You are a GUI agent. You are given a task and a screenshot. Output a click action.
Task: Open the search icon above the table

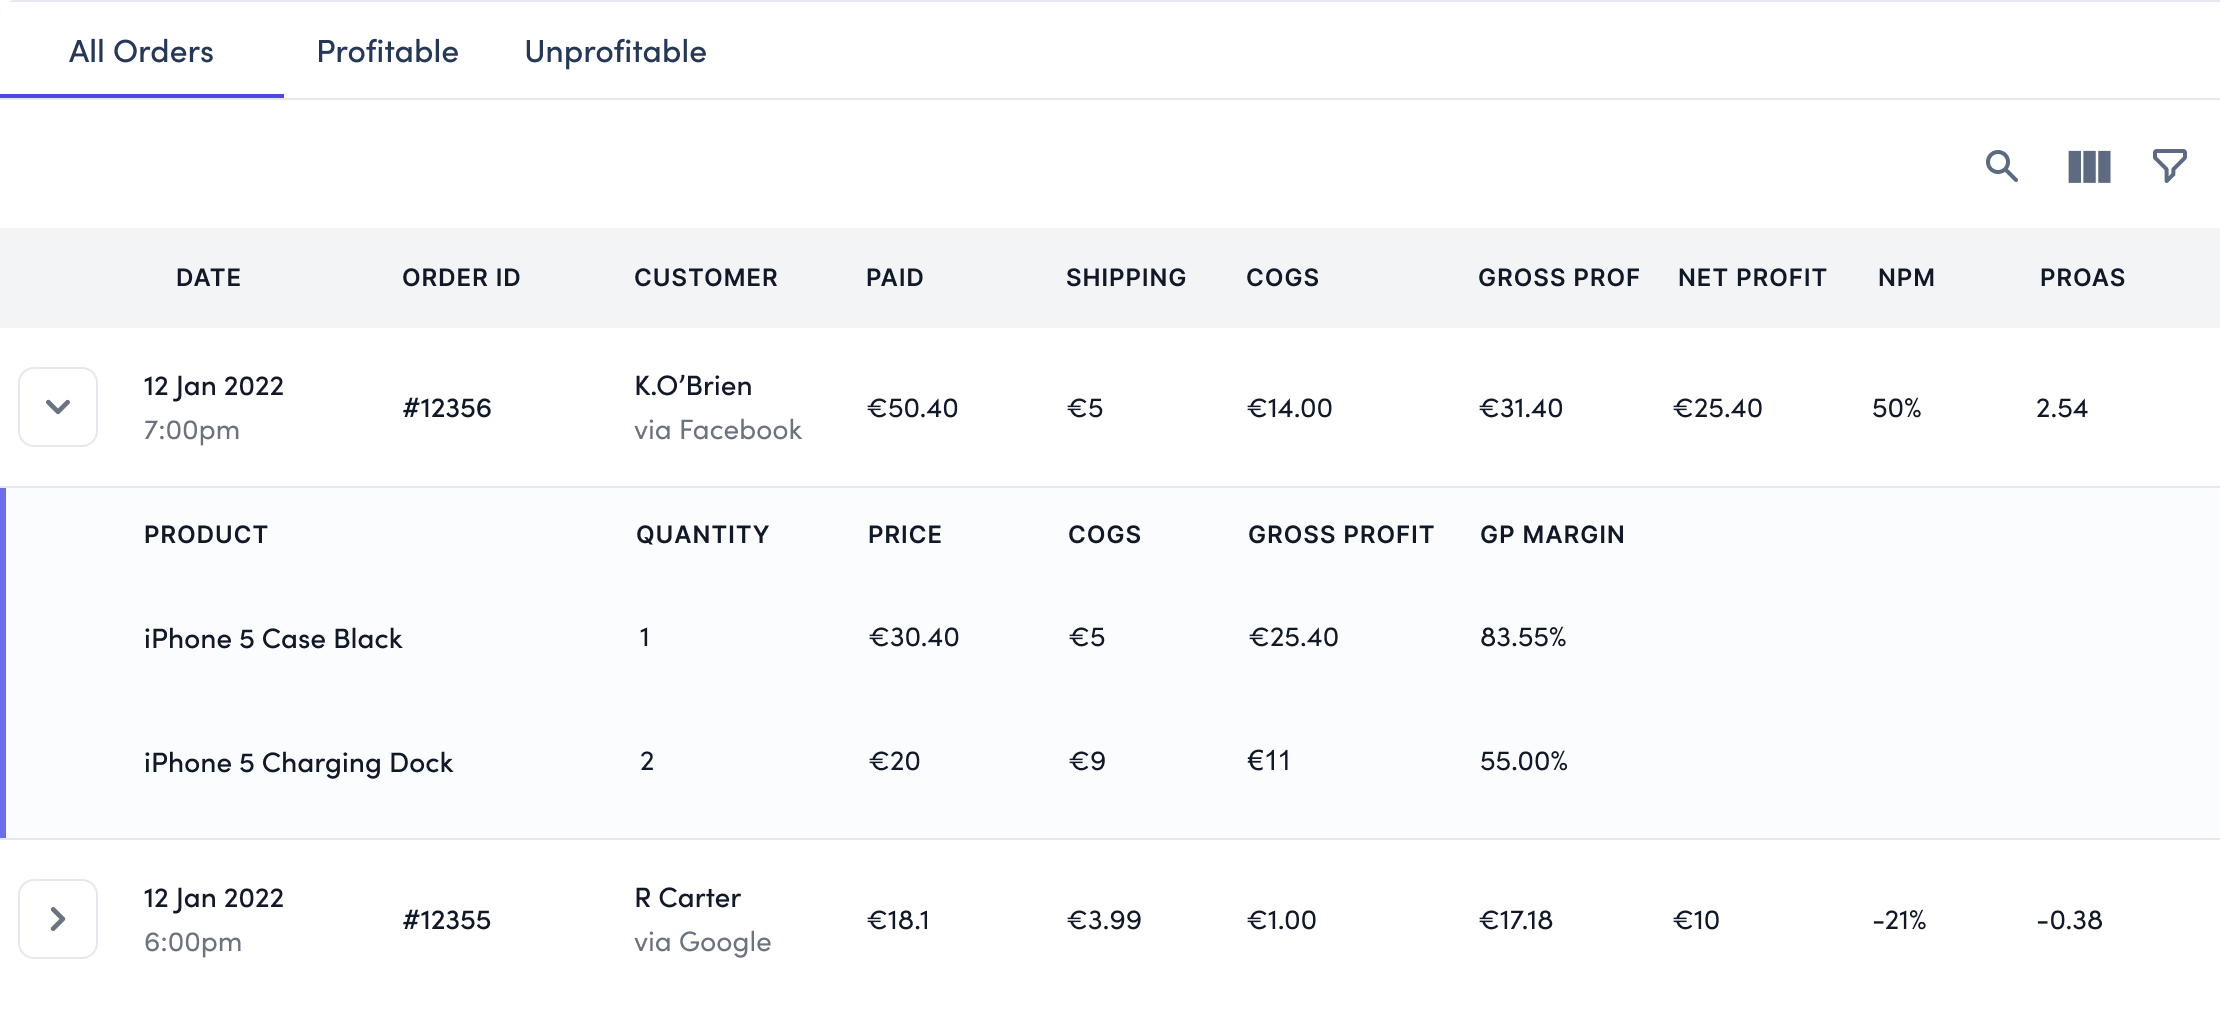click(x=2001, y=166)
